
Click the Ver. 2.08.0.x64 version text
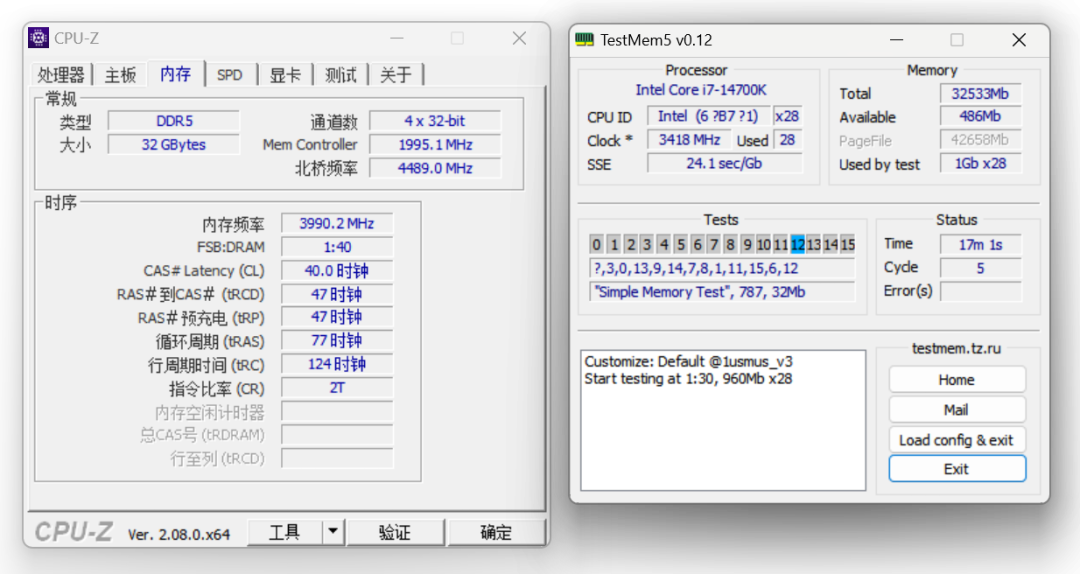click(179, 534)
